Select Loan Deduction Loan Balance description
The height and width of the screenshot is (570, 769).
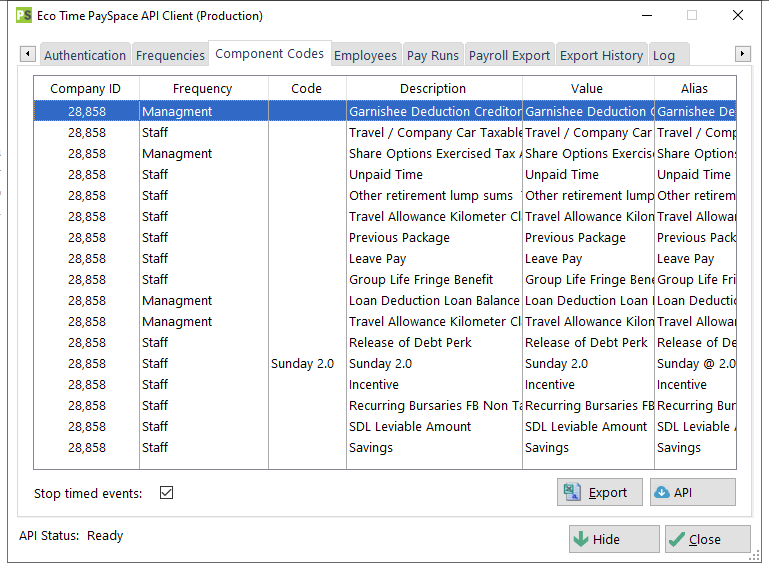(435, 300)
